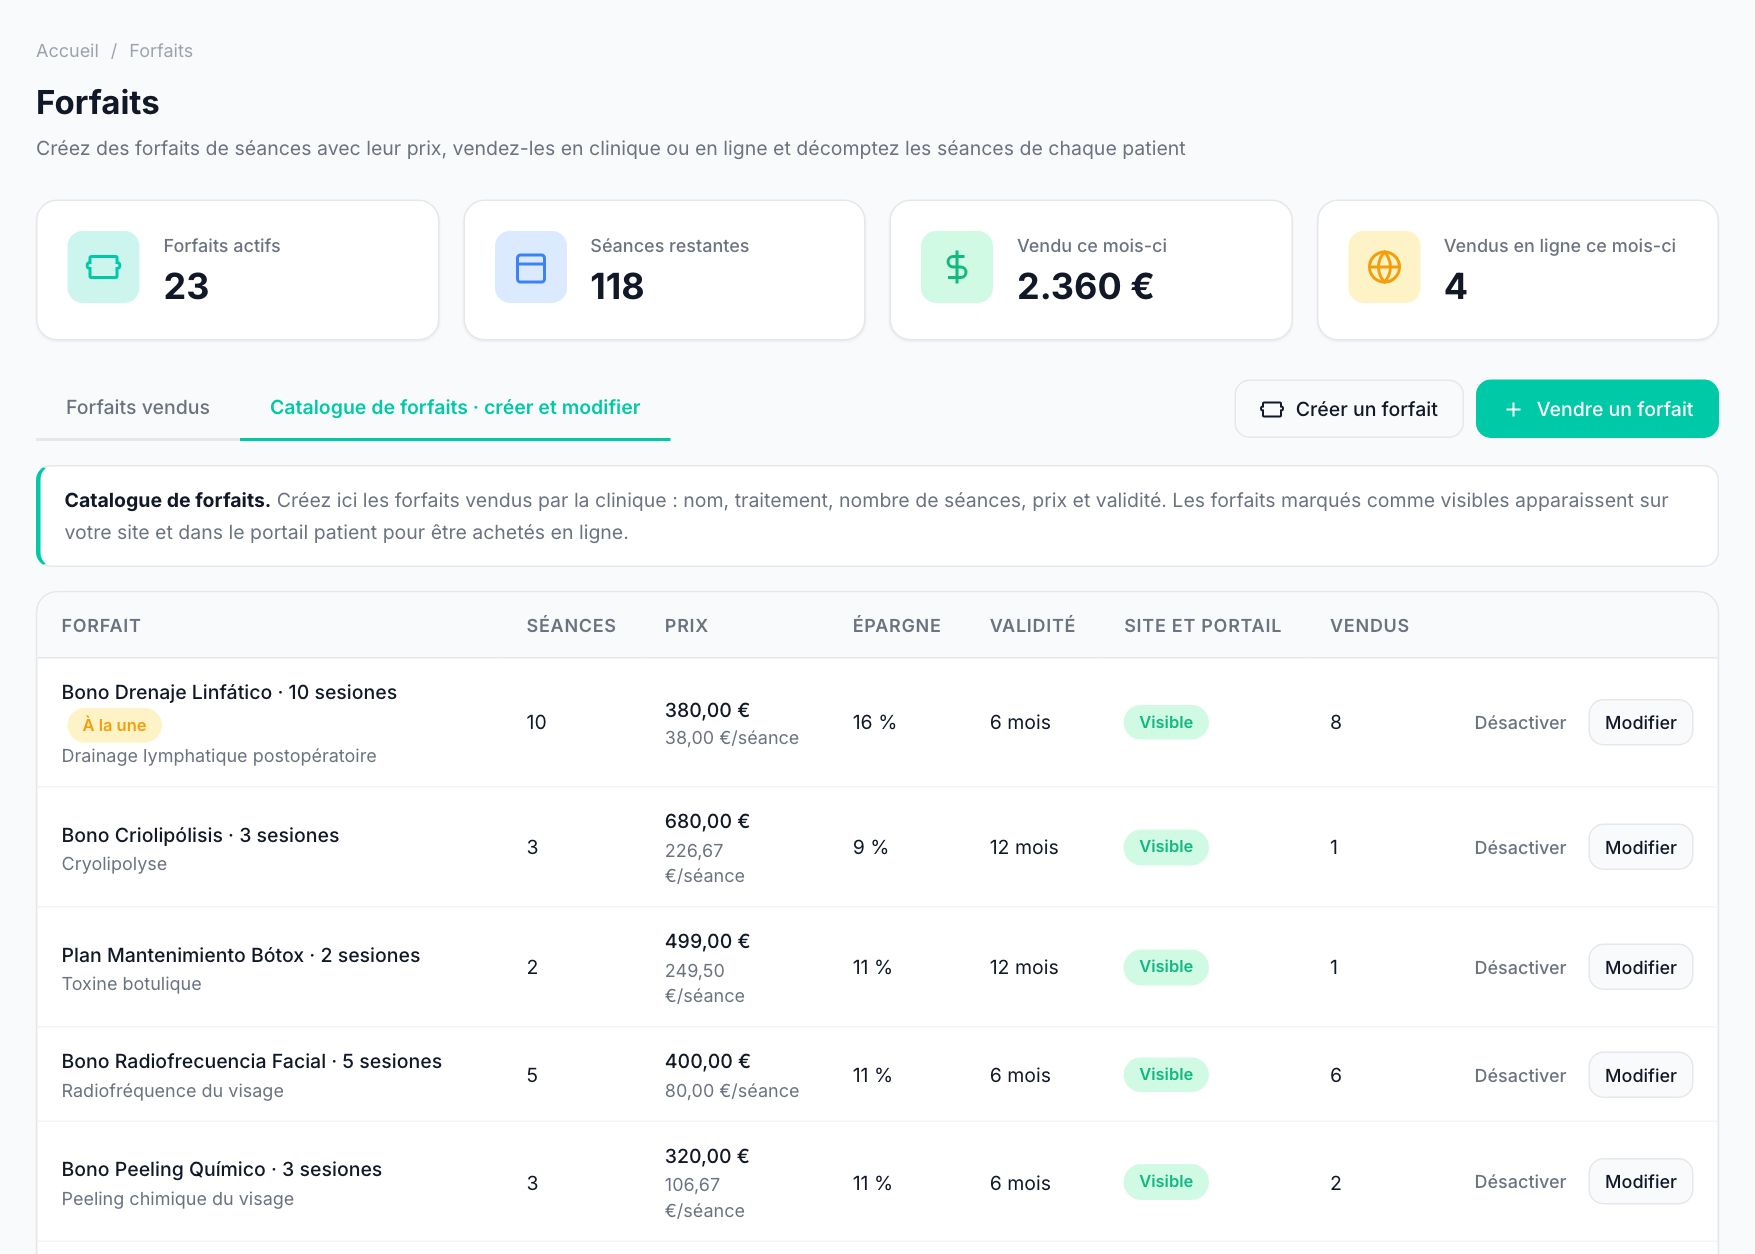Modify the Bono Drenaje Linfático package
The height and width of the screenshot is (1254, 1755).
[x=1640, y=722]
